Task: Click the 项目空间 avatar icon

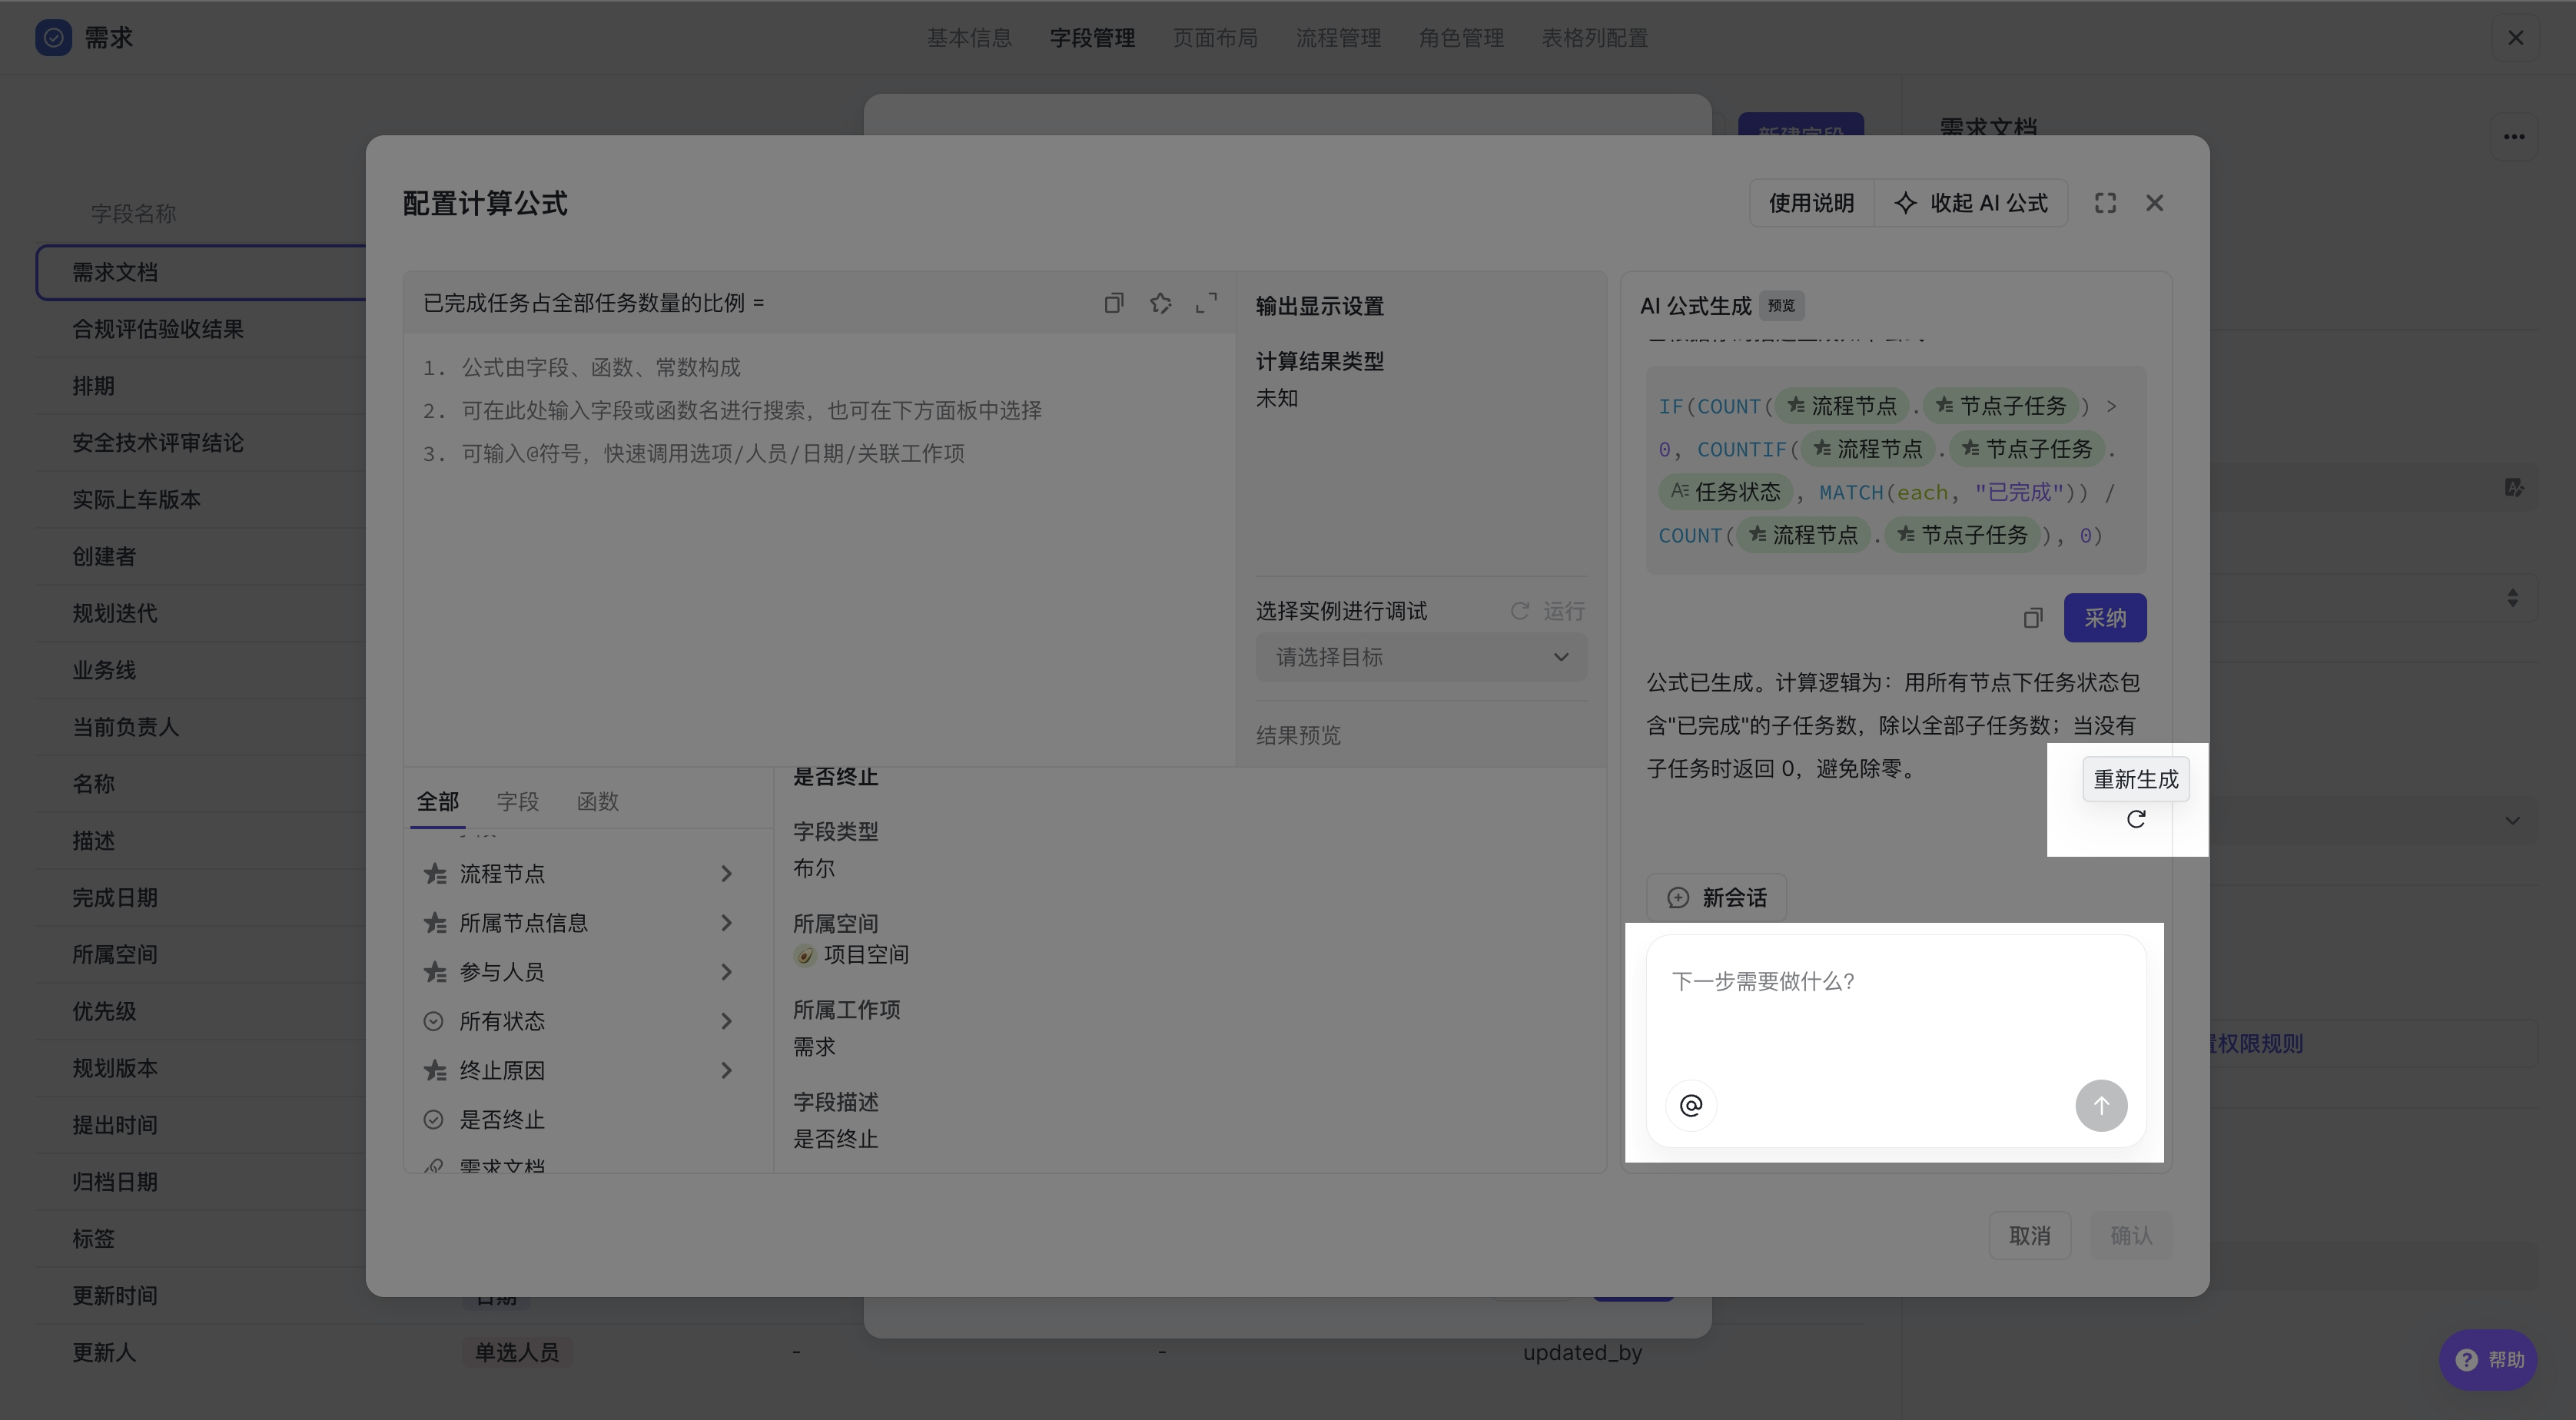Action: coord(804,956)
